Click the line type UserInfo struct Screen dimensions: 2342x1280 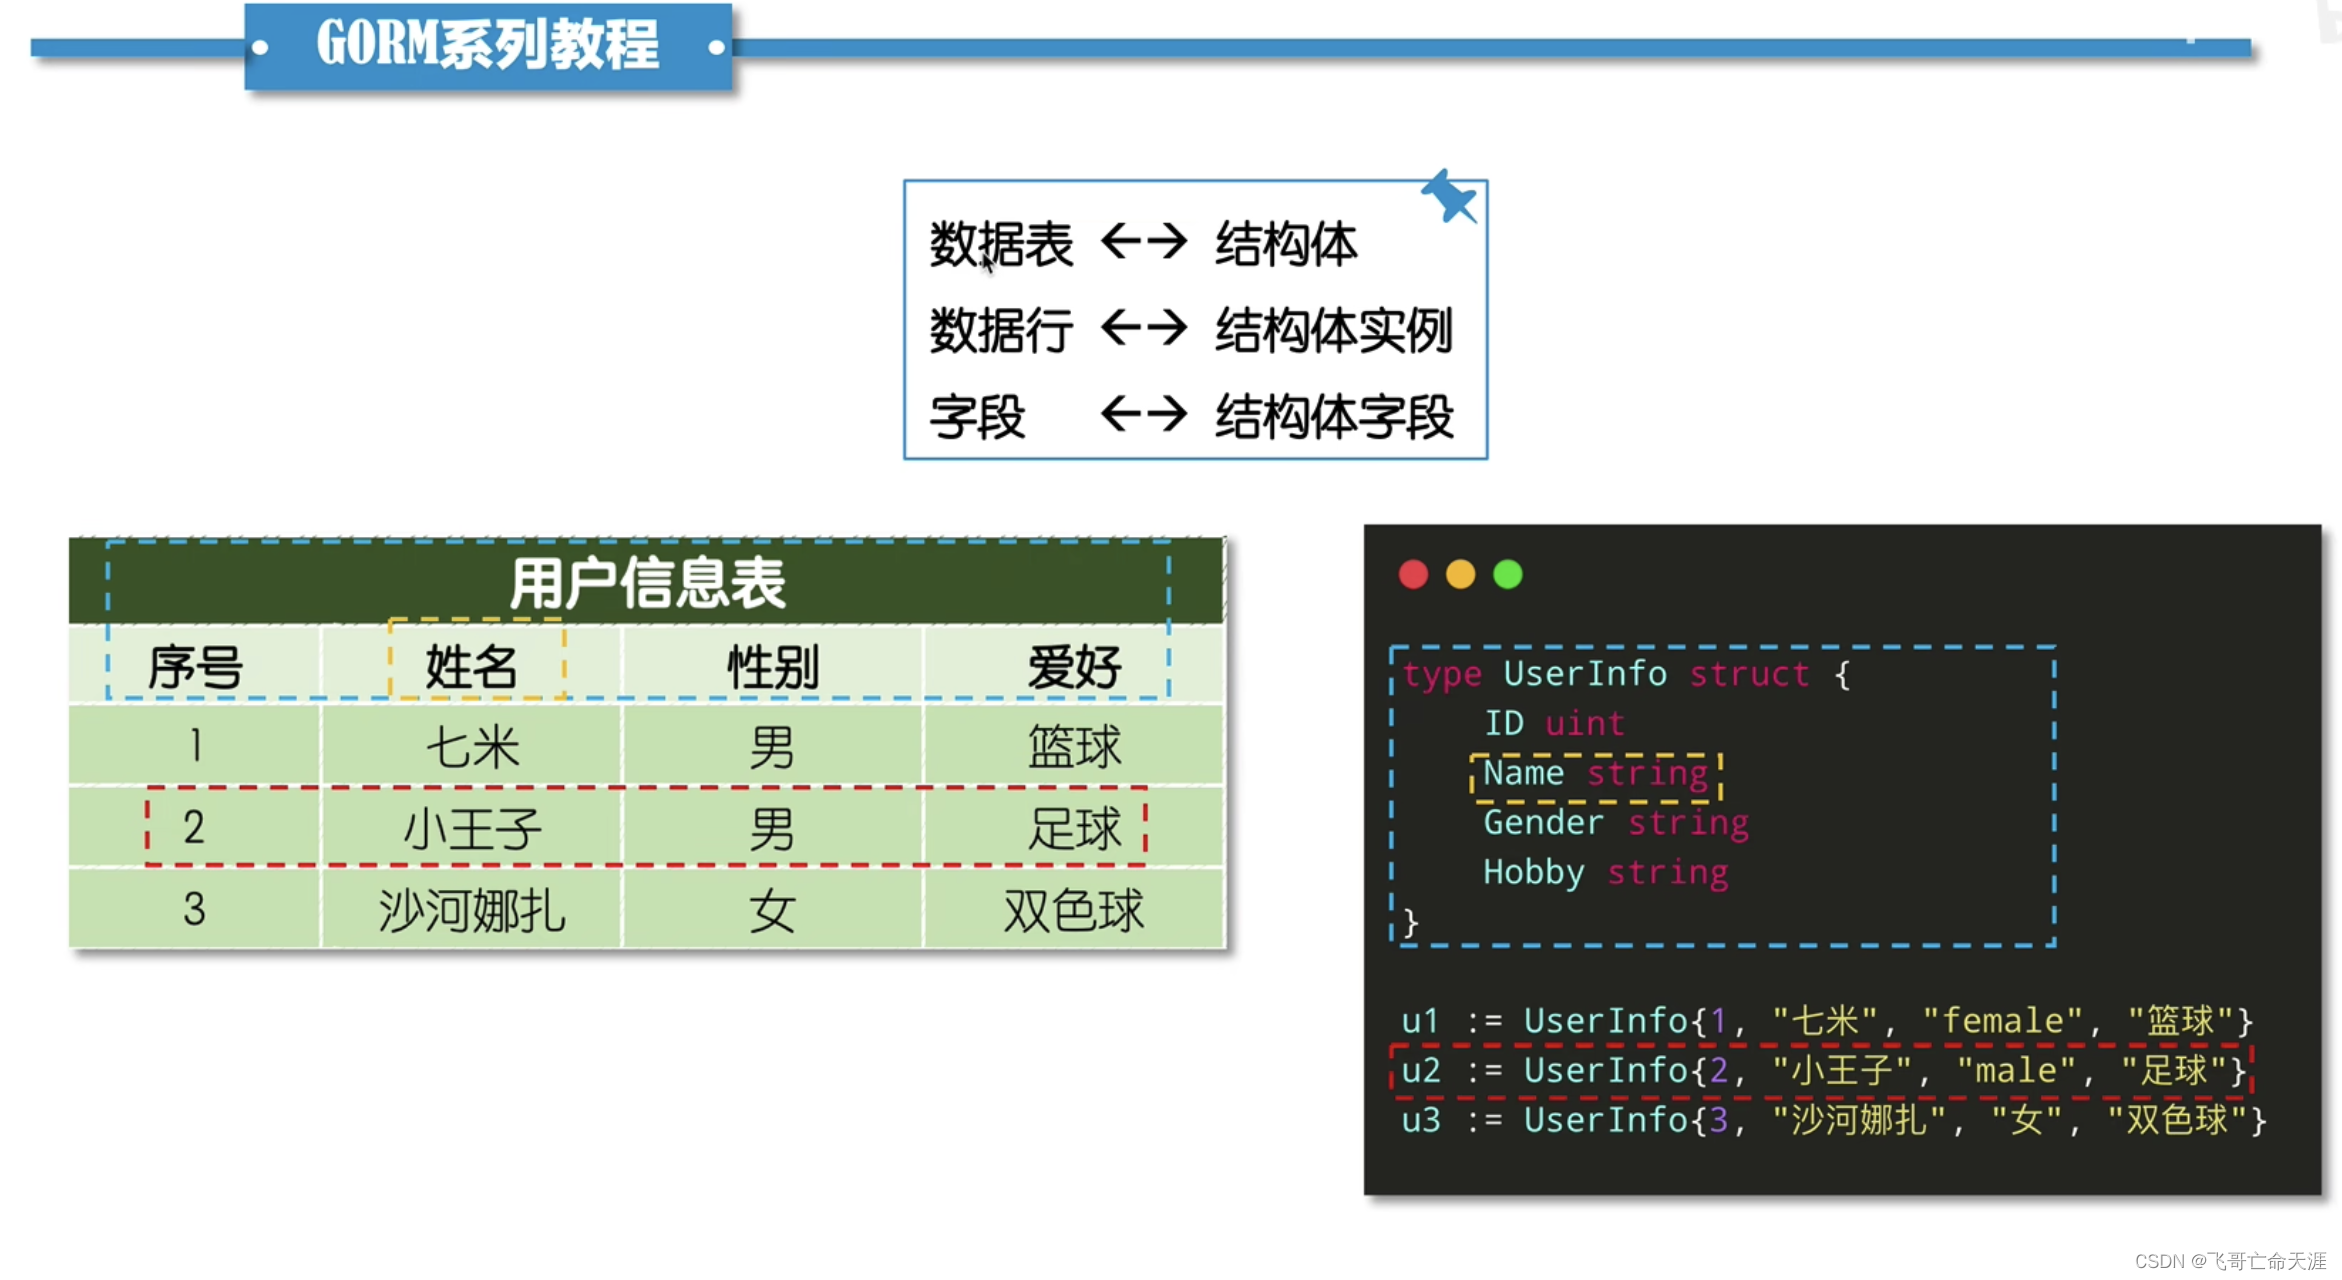pyautogui.click(x=1626, y=674)
